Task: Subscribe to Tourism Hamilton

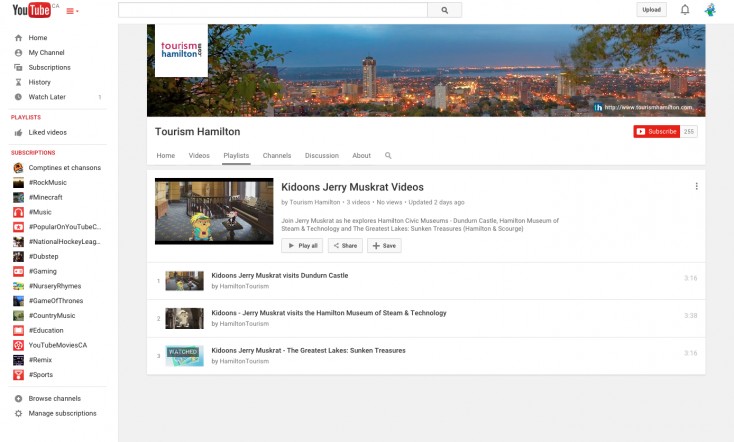Action: [x=657, y=132]
